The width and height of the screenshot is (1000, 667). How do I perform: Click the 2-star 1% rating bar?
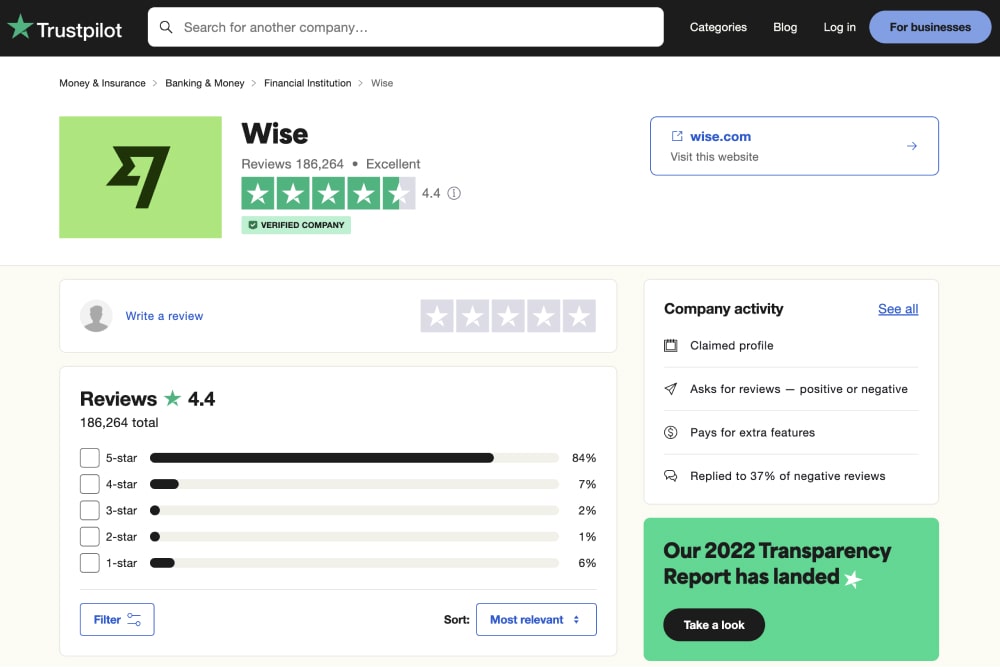354,537
